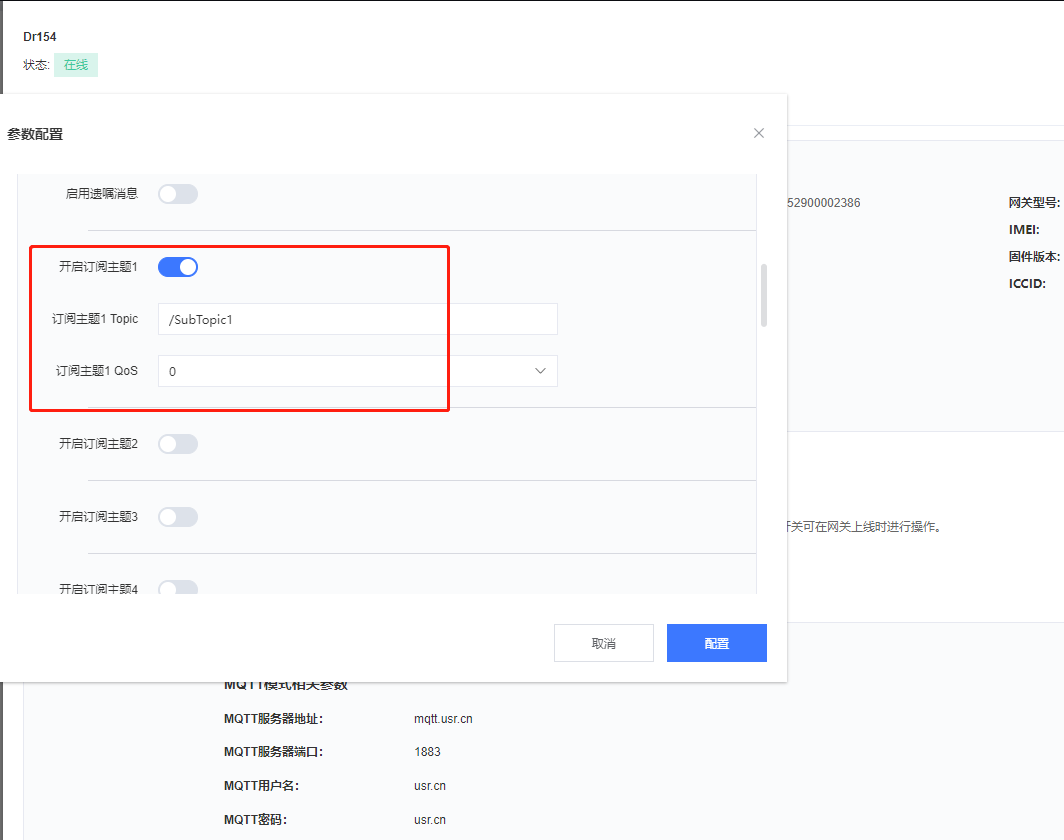Enable the 启用遗嘱消息 switch

pos(178,194)
